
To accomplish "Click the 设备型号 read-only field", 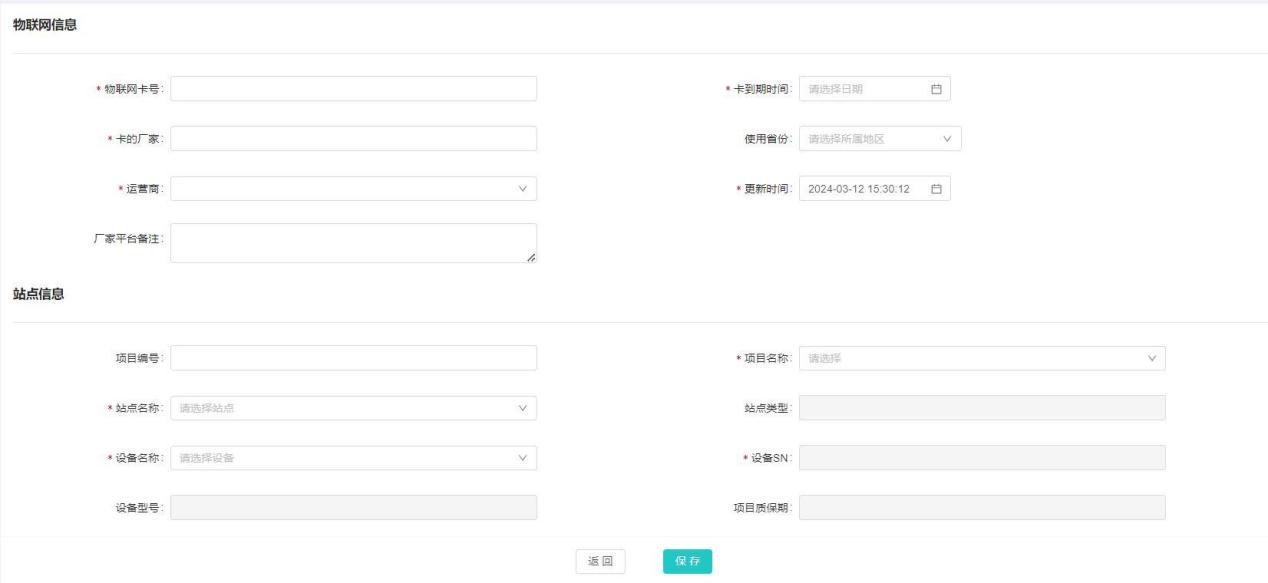I will click(x=353, y=508).
